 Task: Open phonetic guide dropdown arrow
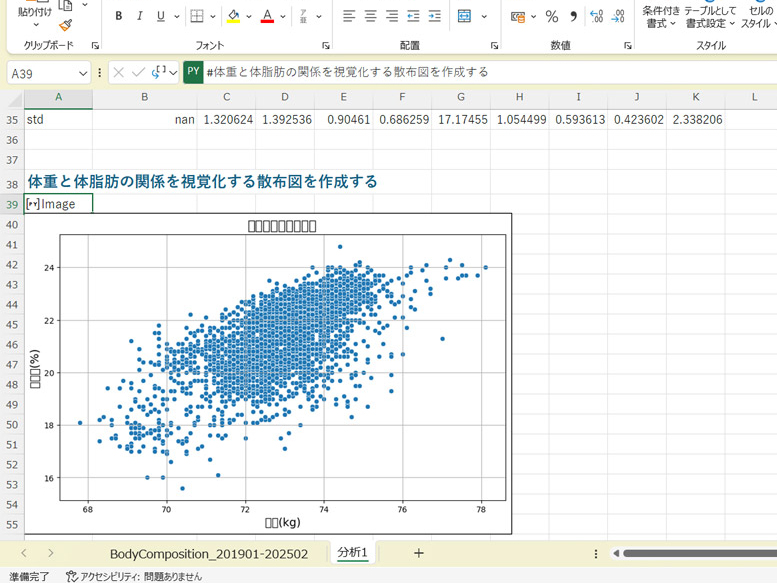click(x=319, y=17)
